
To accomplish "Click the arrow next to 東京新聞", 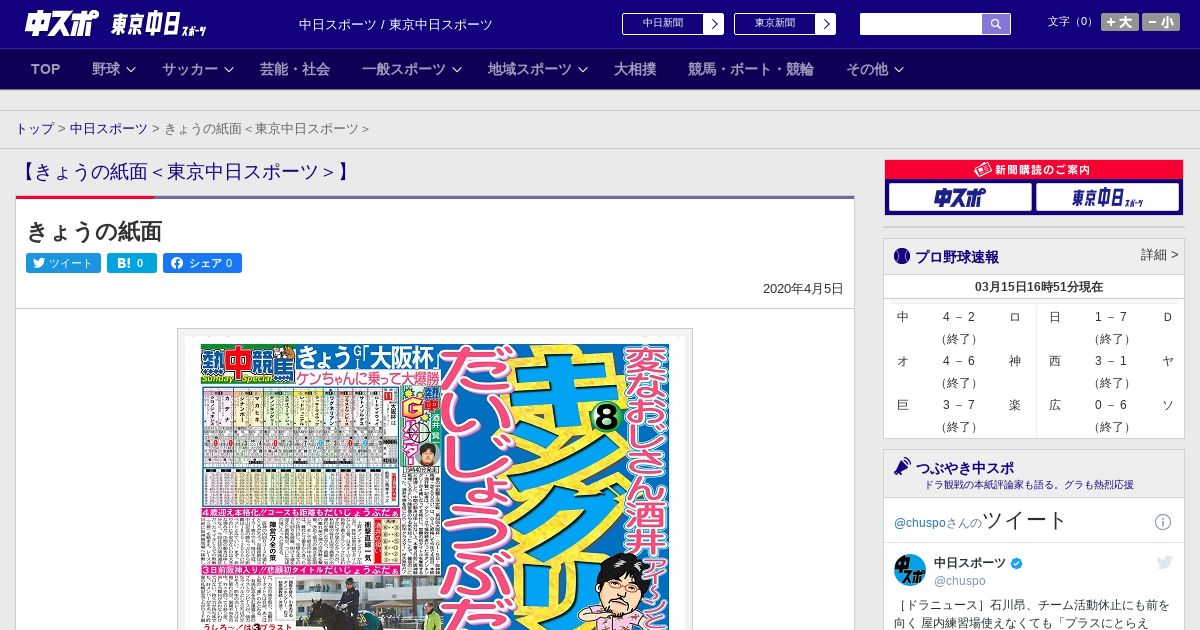I will pyautogui.click(x=826, y=24).
